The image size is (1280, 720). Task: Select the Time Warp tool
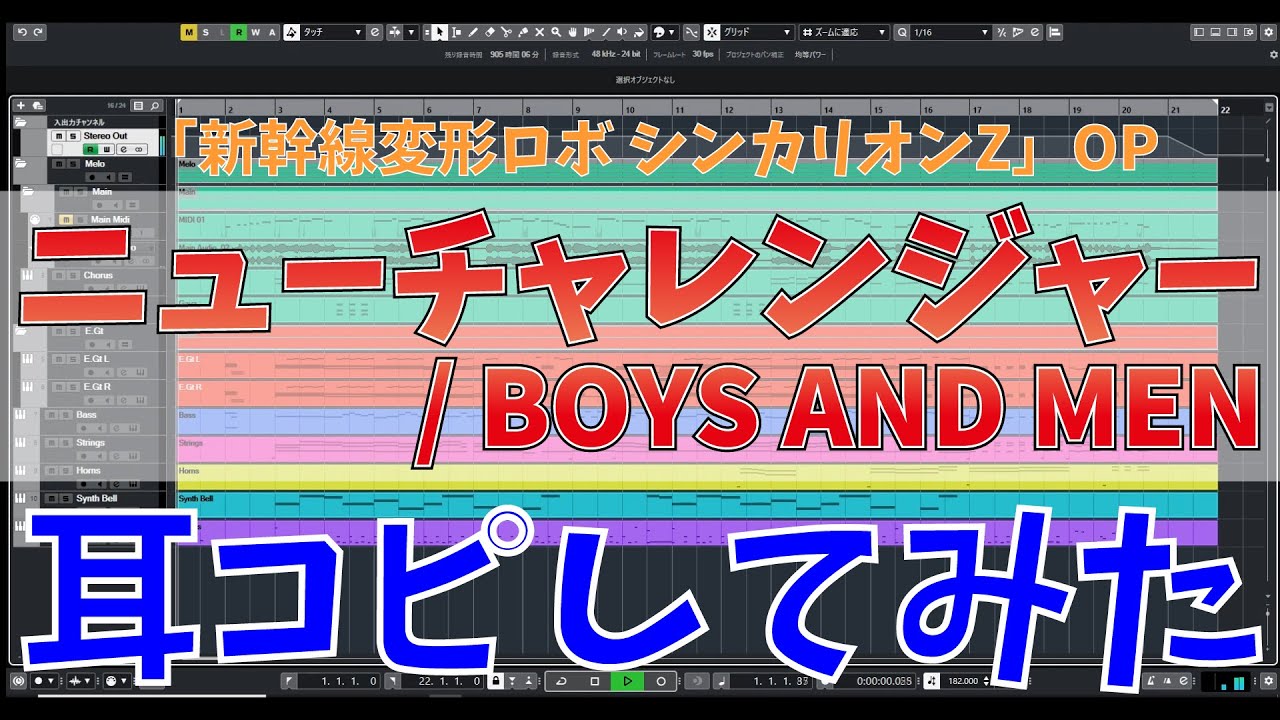pyautogui.click(x=589, y=32)
